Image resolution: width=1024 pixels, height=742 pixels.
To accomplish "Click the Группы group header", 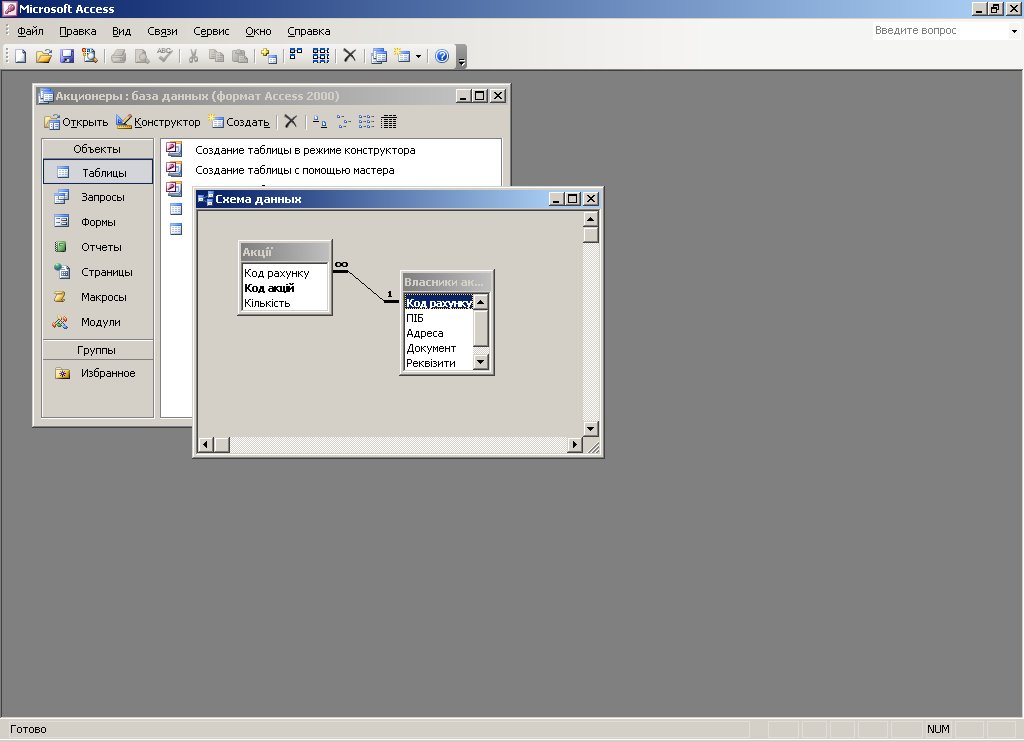I will (97, 350).
